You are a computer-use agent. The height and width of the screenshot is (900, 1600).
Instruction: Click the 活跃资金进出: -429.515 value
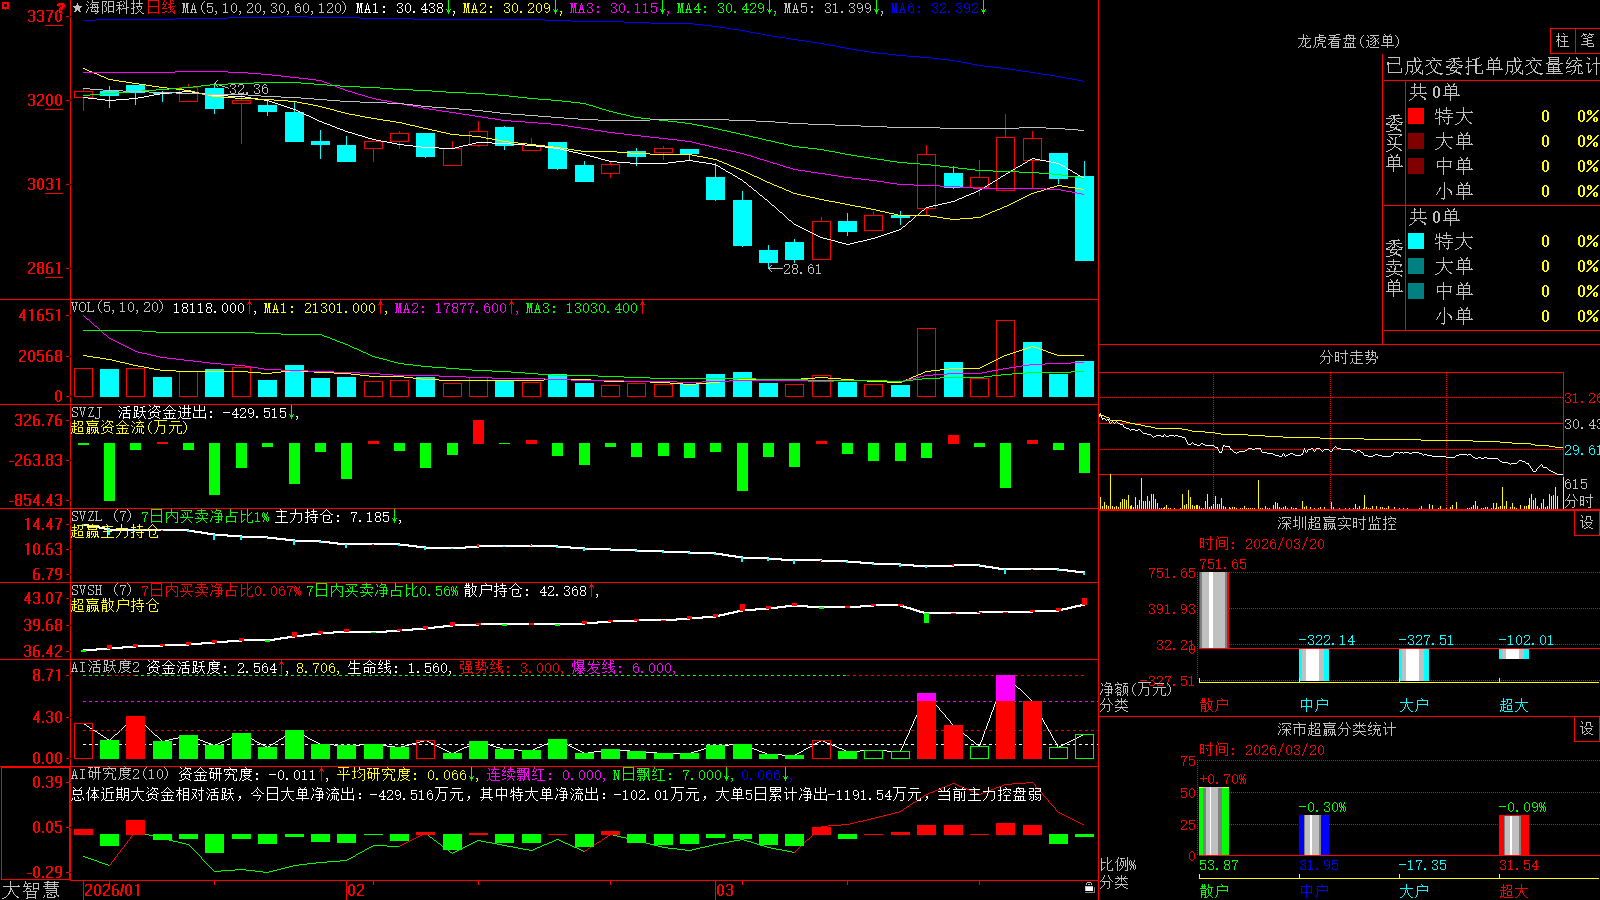[208, 412]
